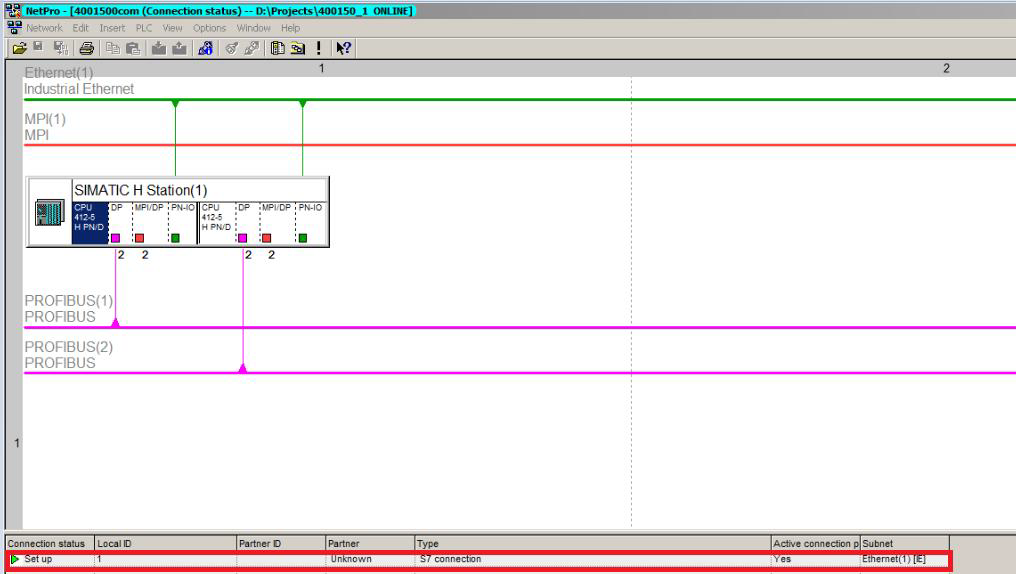Image resolution: width=1016 pixels, height=574 pixels.
Task: Click first CPU's red MPI/DP interface square
Action: (139, 238)
